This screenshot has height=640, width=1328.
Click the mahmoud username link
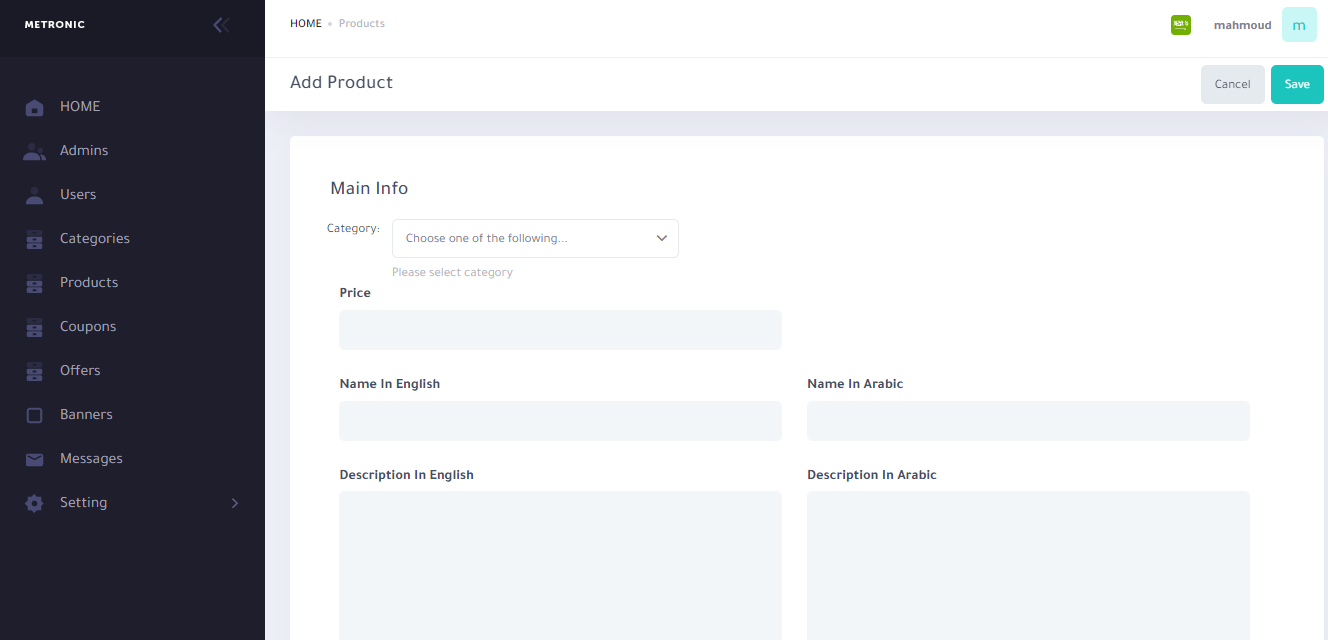1243,25
